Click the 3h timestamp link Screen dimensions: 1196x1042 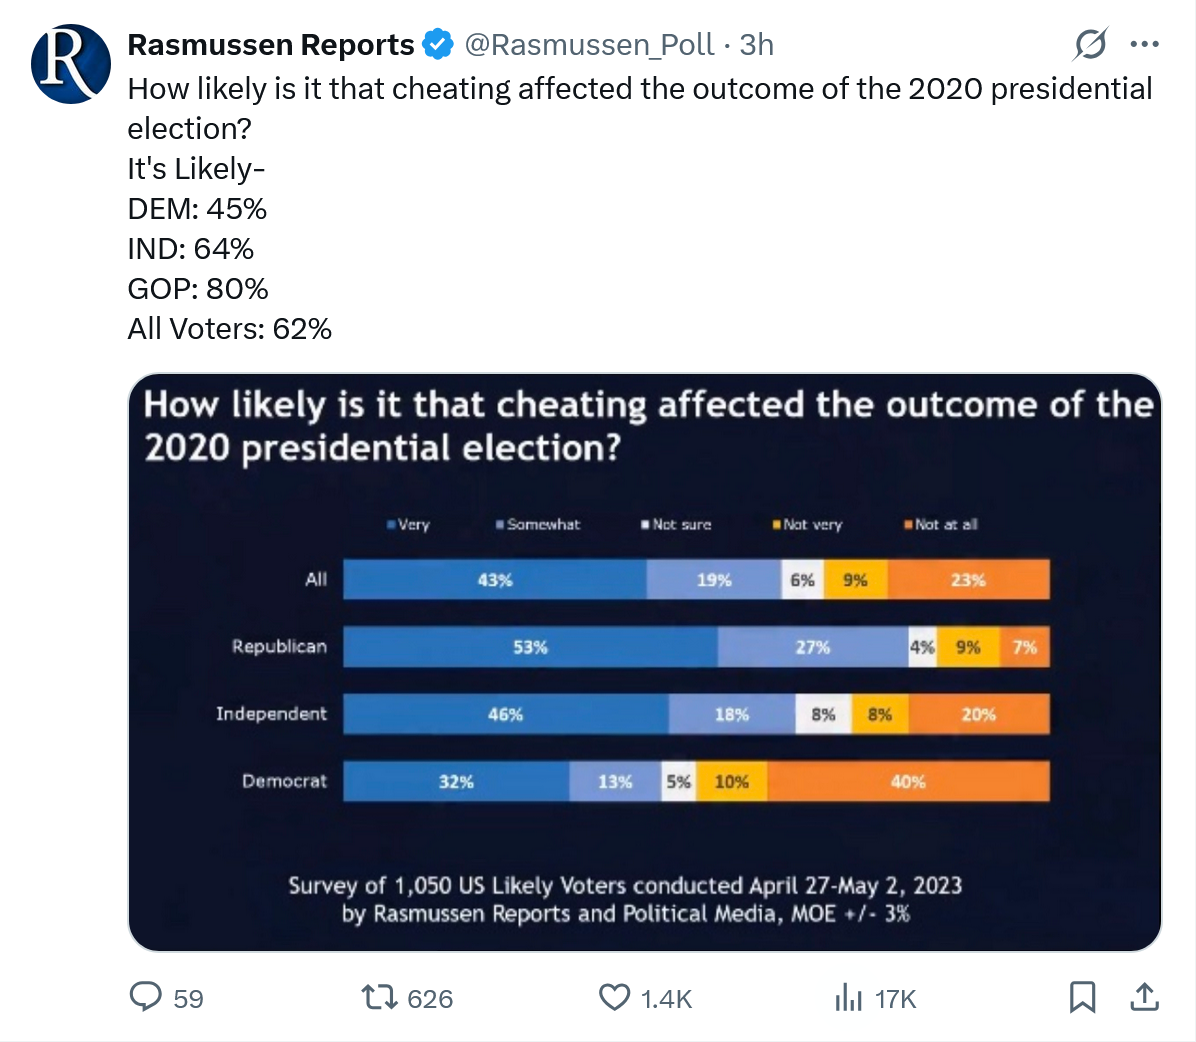pos(757,45)
